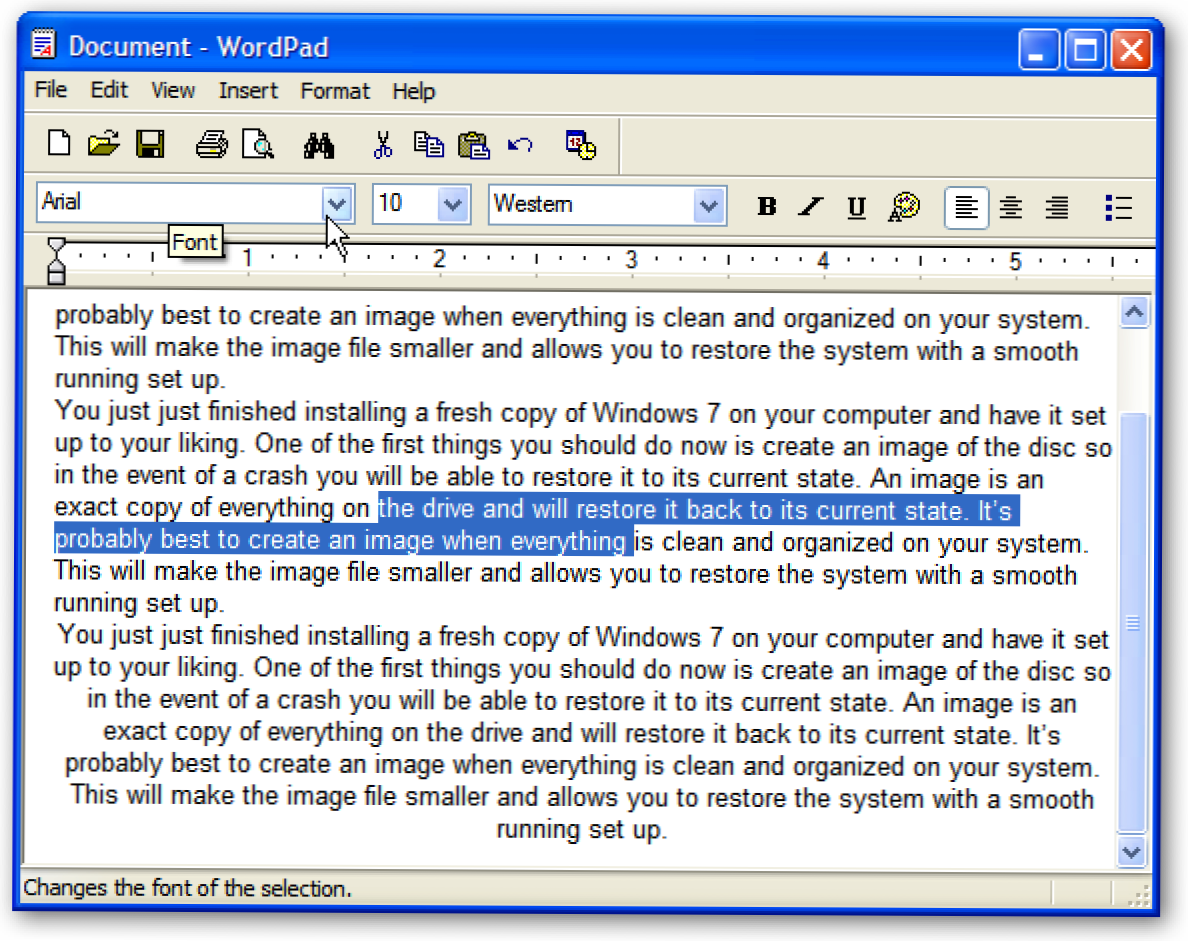The width and height of the screenshot is (1188, 941).
Task: Open a file with the Open folder icon
Action: [103, 144]
